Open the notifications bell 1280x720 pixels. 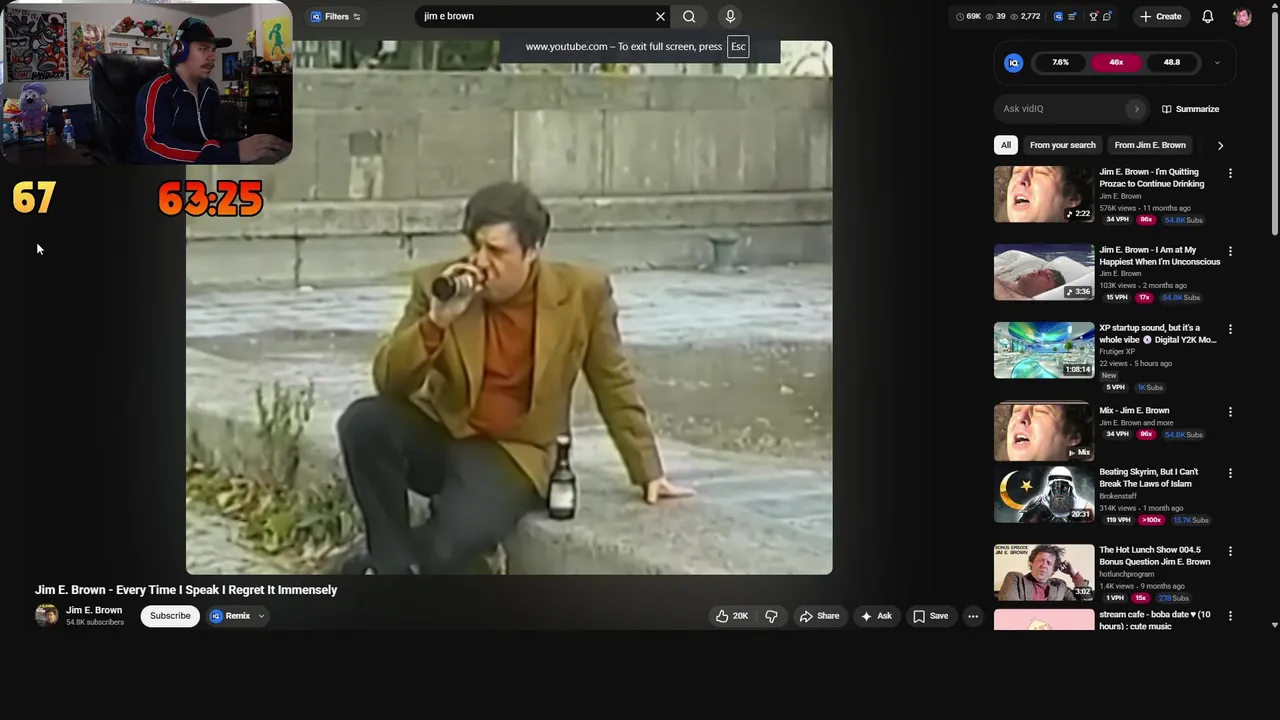coord(1207,16)
